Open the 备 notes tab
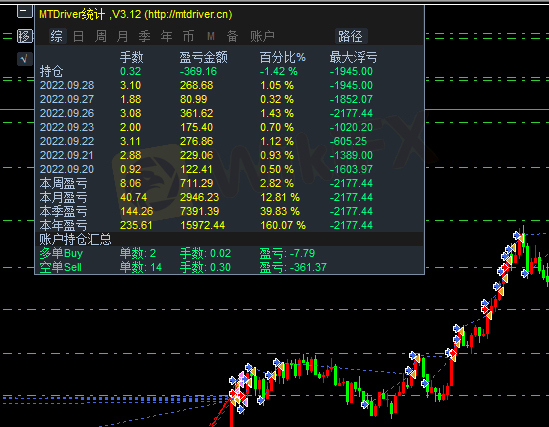The height and width of the screenshot is (427, 549). pos(232,36)
